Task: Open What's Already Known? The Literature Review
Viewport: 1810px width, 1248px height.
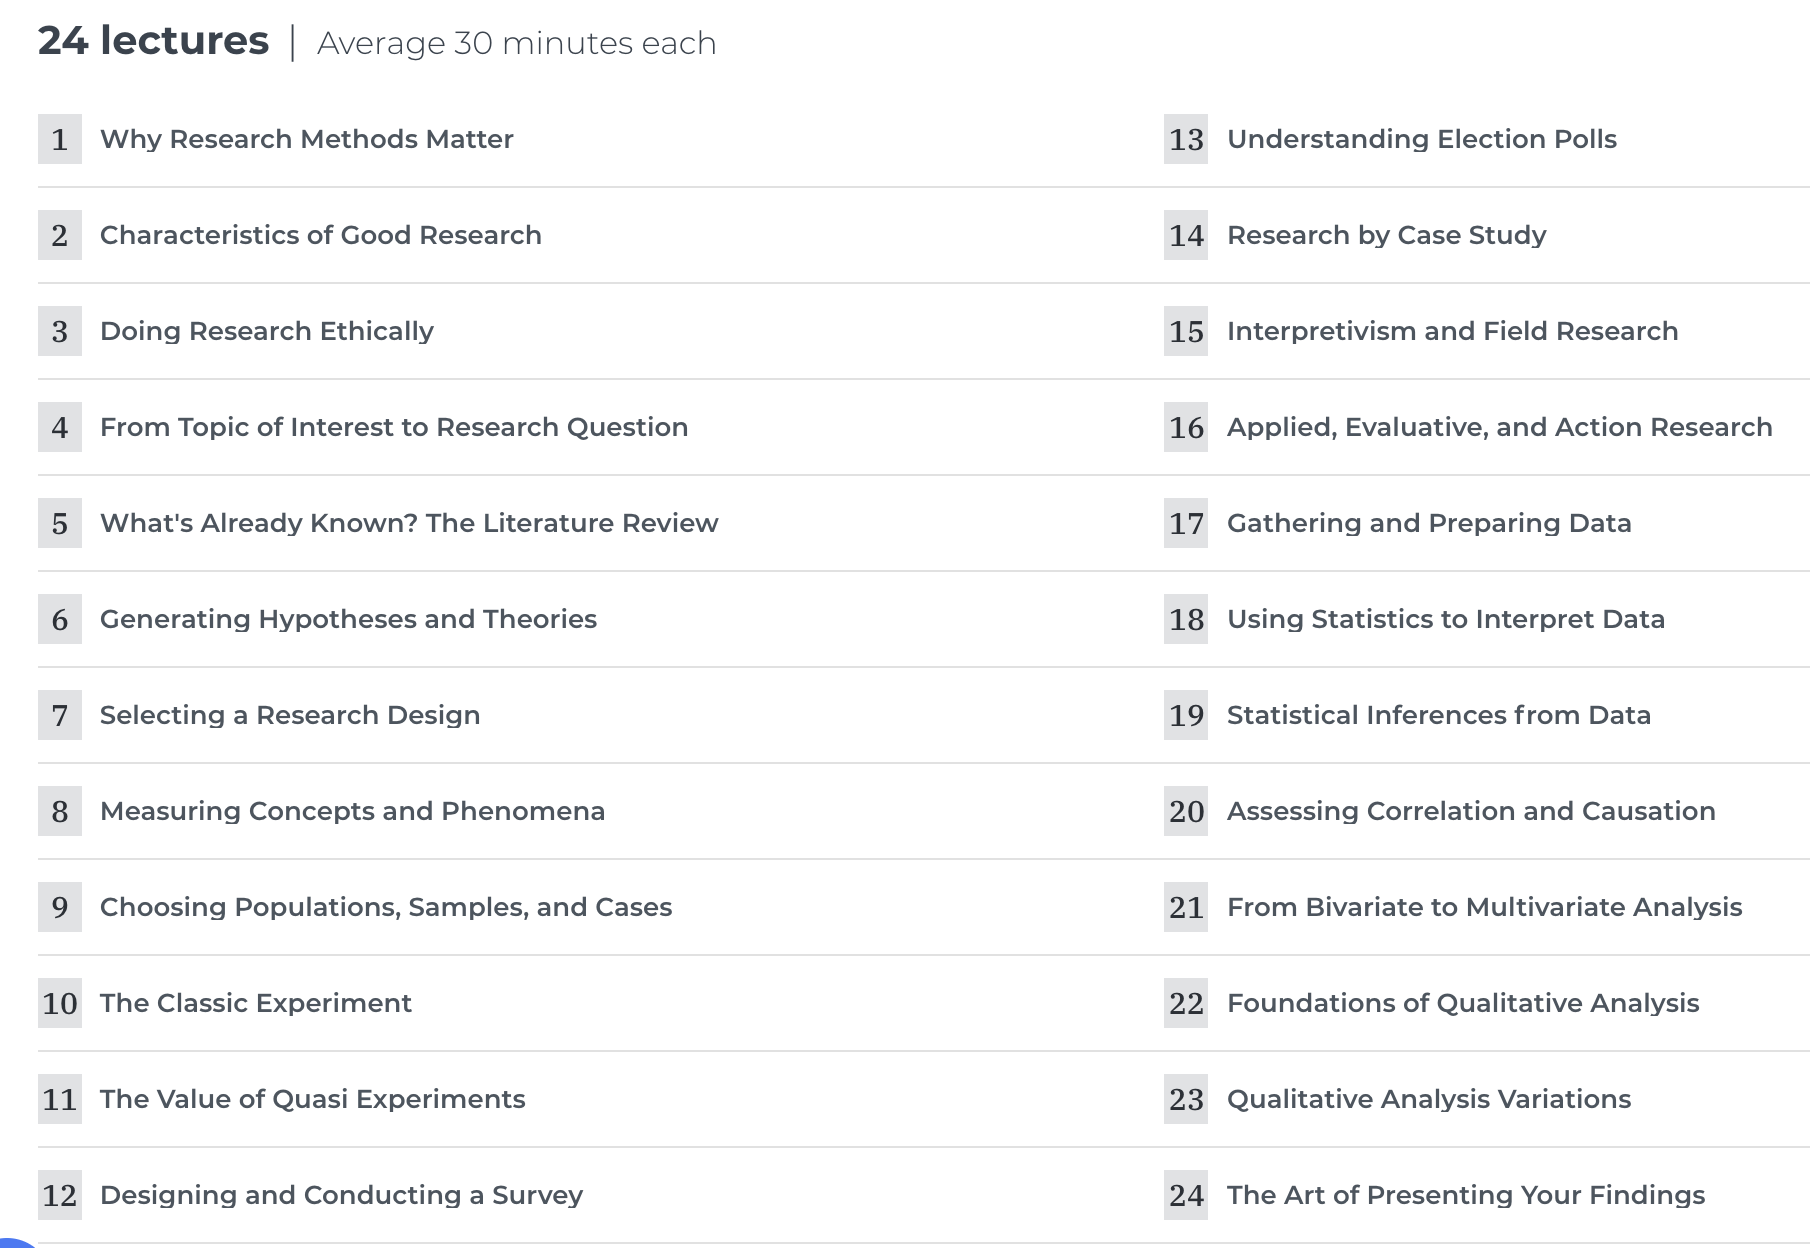Action: (x=409, y=523)
